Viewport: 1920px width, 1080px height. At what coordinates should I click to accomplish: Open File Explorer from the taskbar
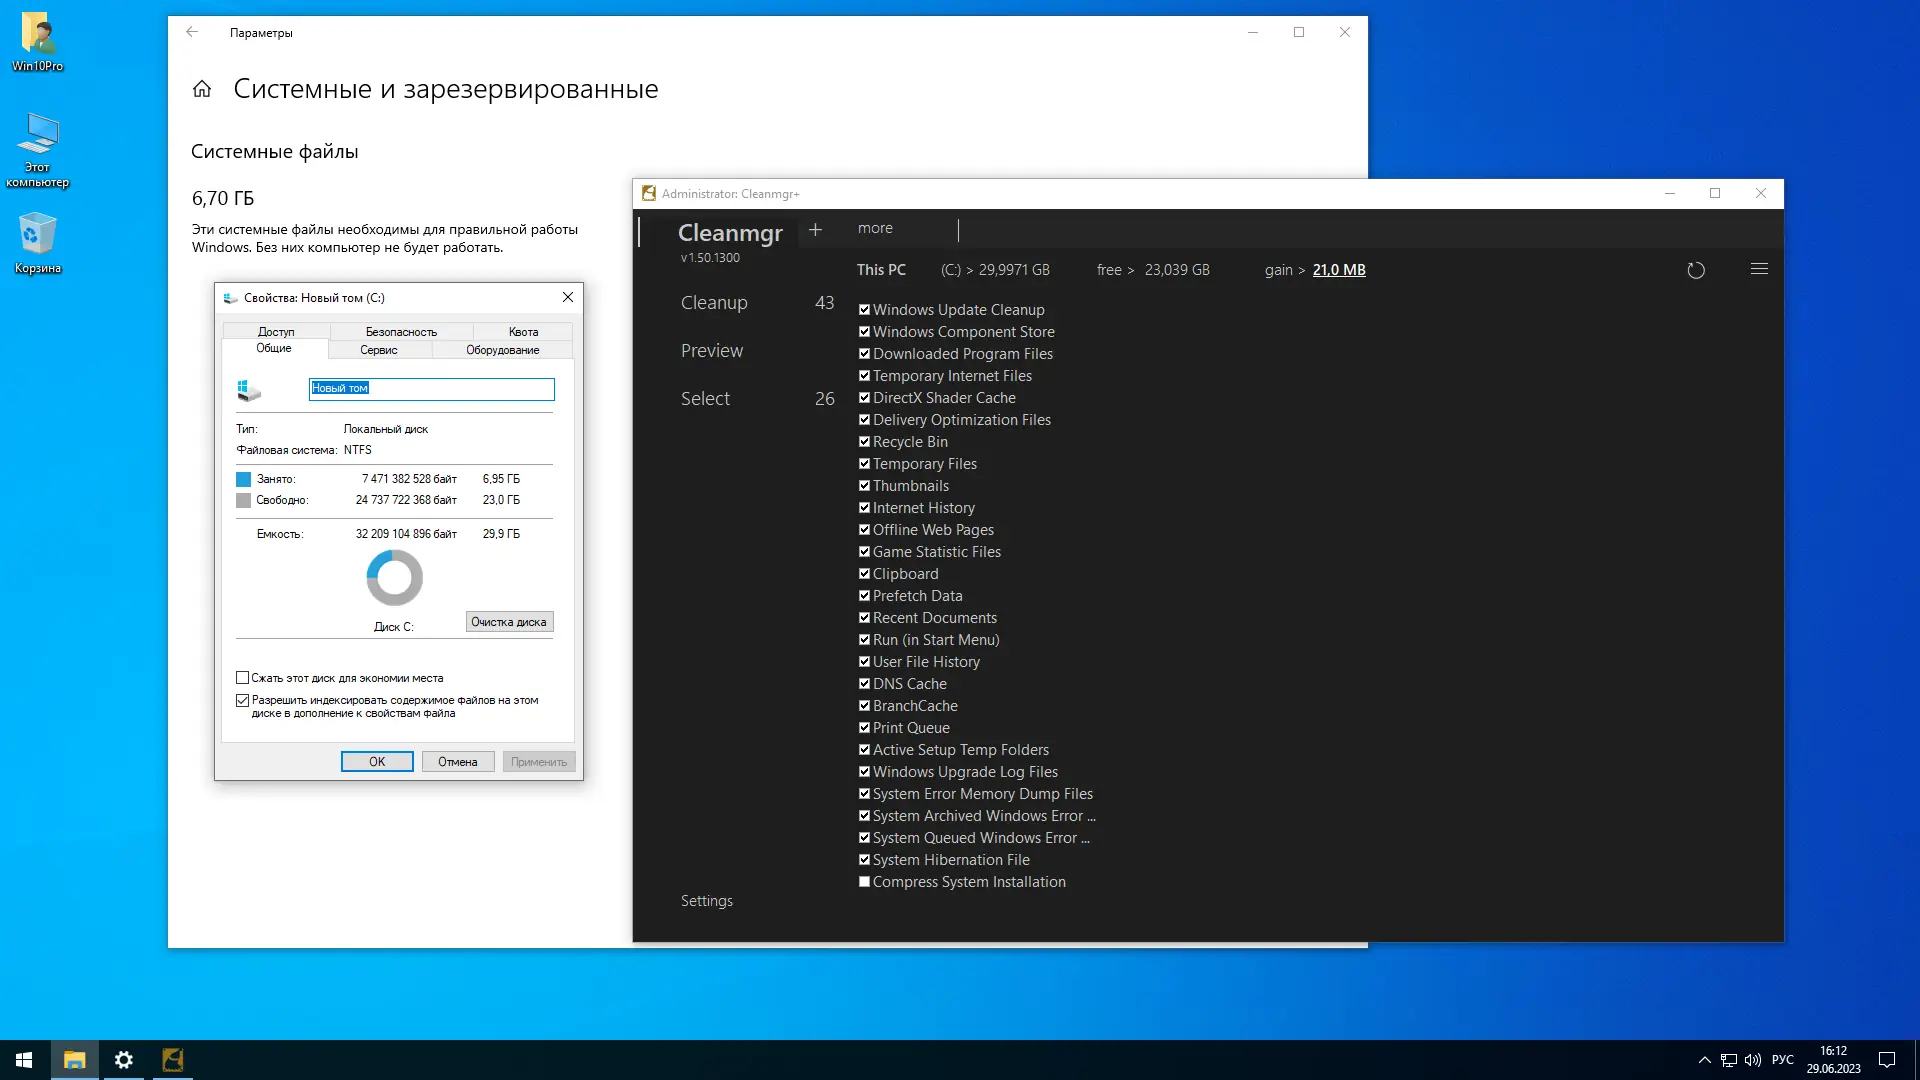click(x=75, y=1060)
